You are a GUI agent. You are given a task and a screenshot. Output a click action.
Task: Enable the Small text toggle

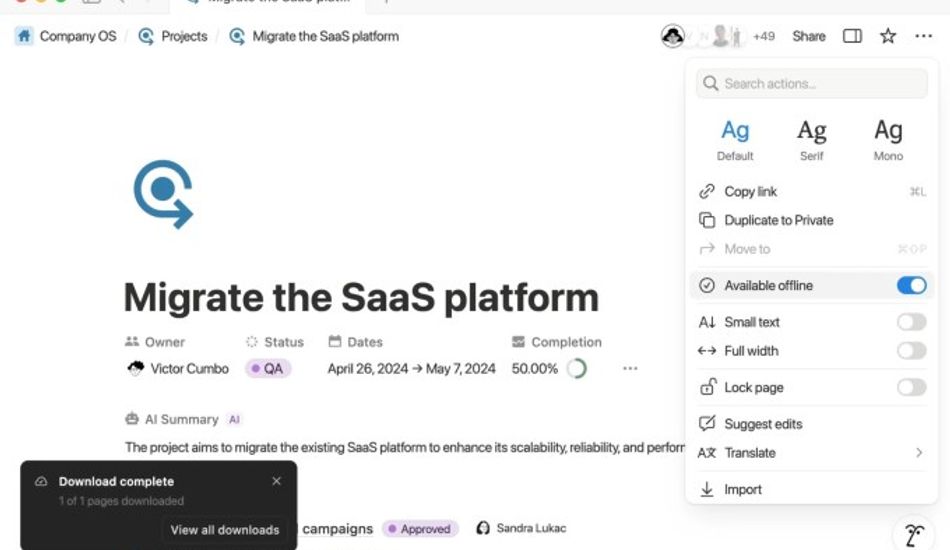(911, 322)
